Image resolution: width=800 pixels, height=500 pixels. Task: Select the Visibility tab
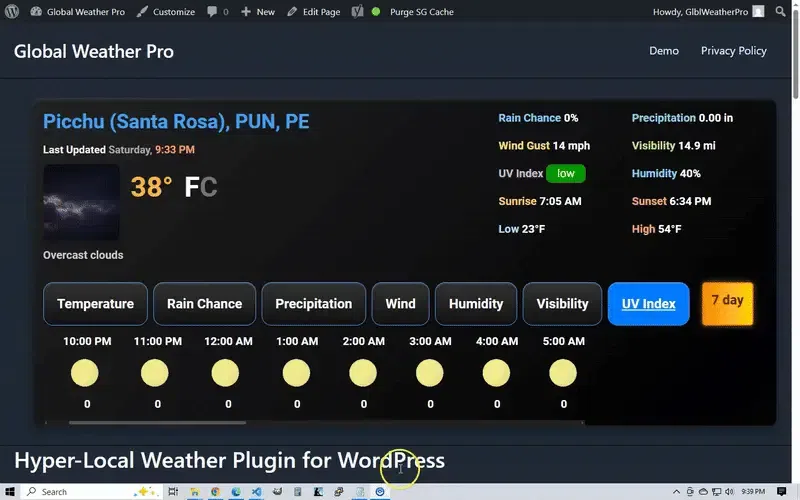(x=562, y=304)
